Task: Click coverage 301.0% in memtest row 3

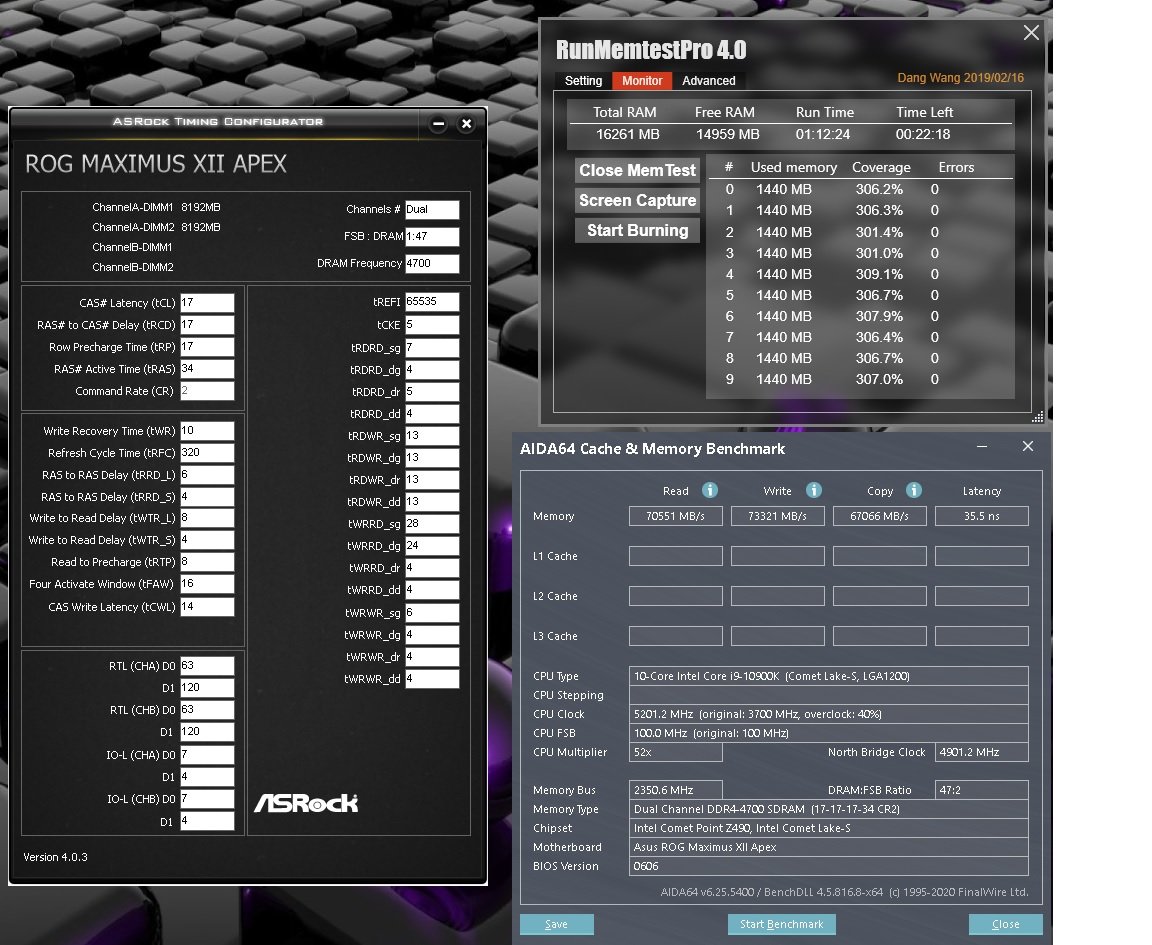Action: 879,253
